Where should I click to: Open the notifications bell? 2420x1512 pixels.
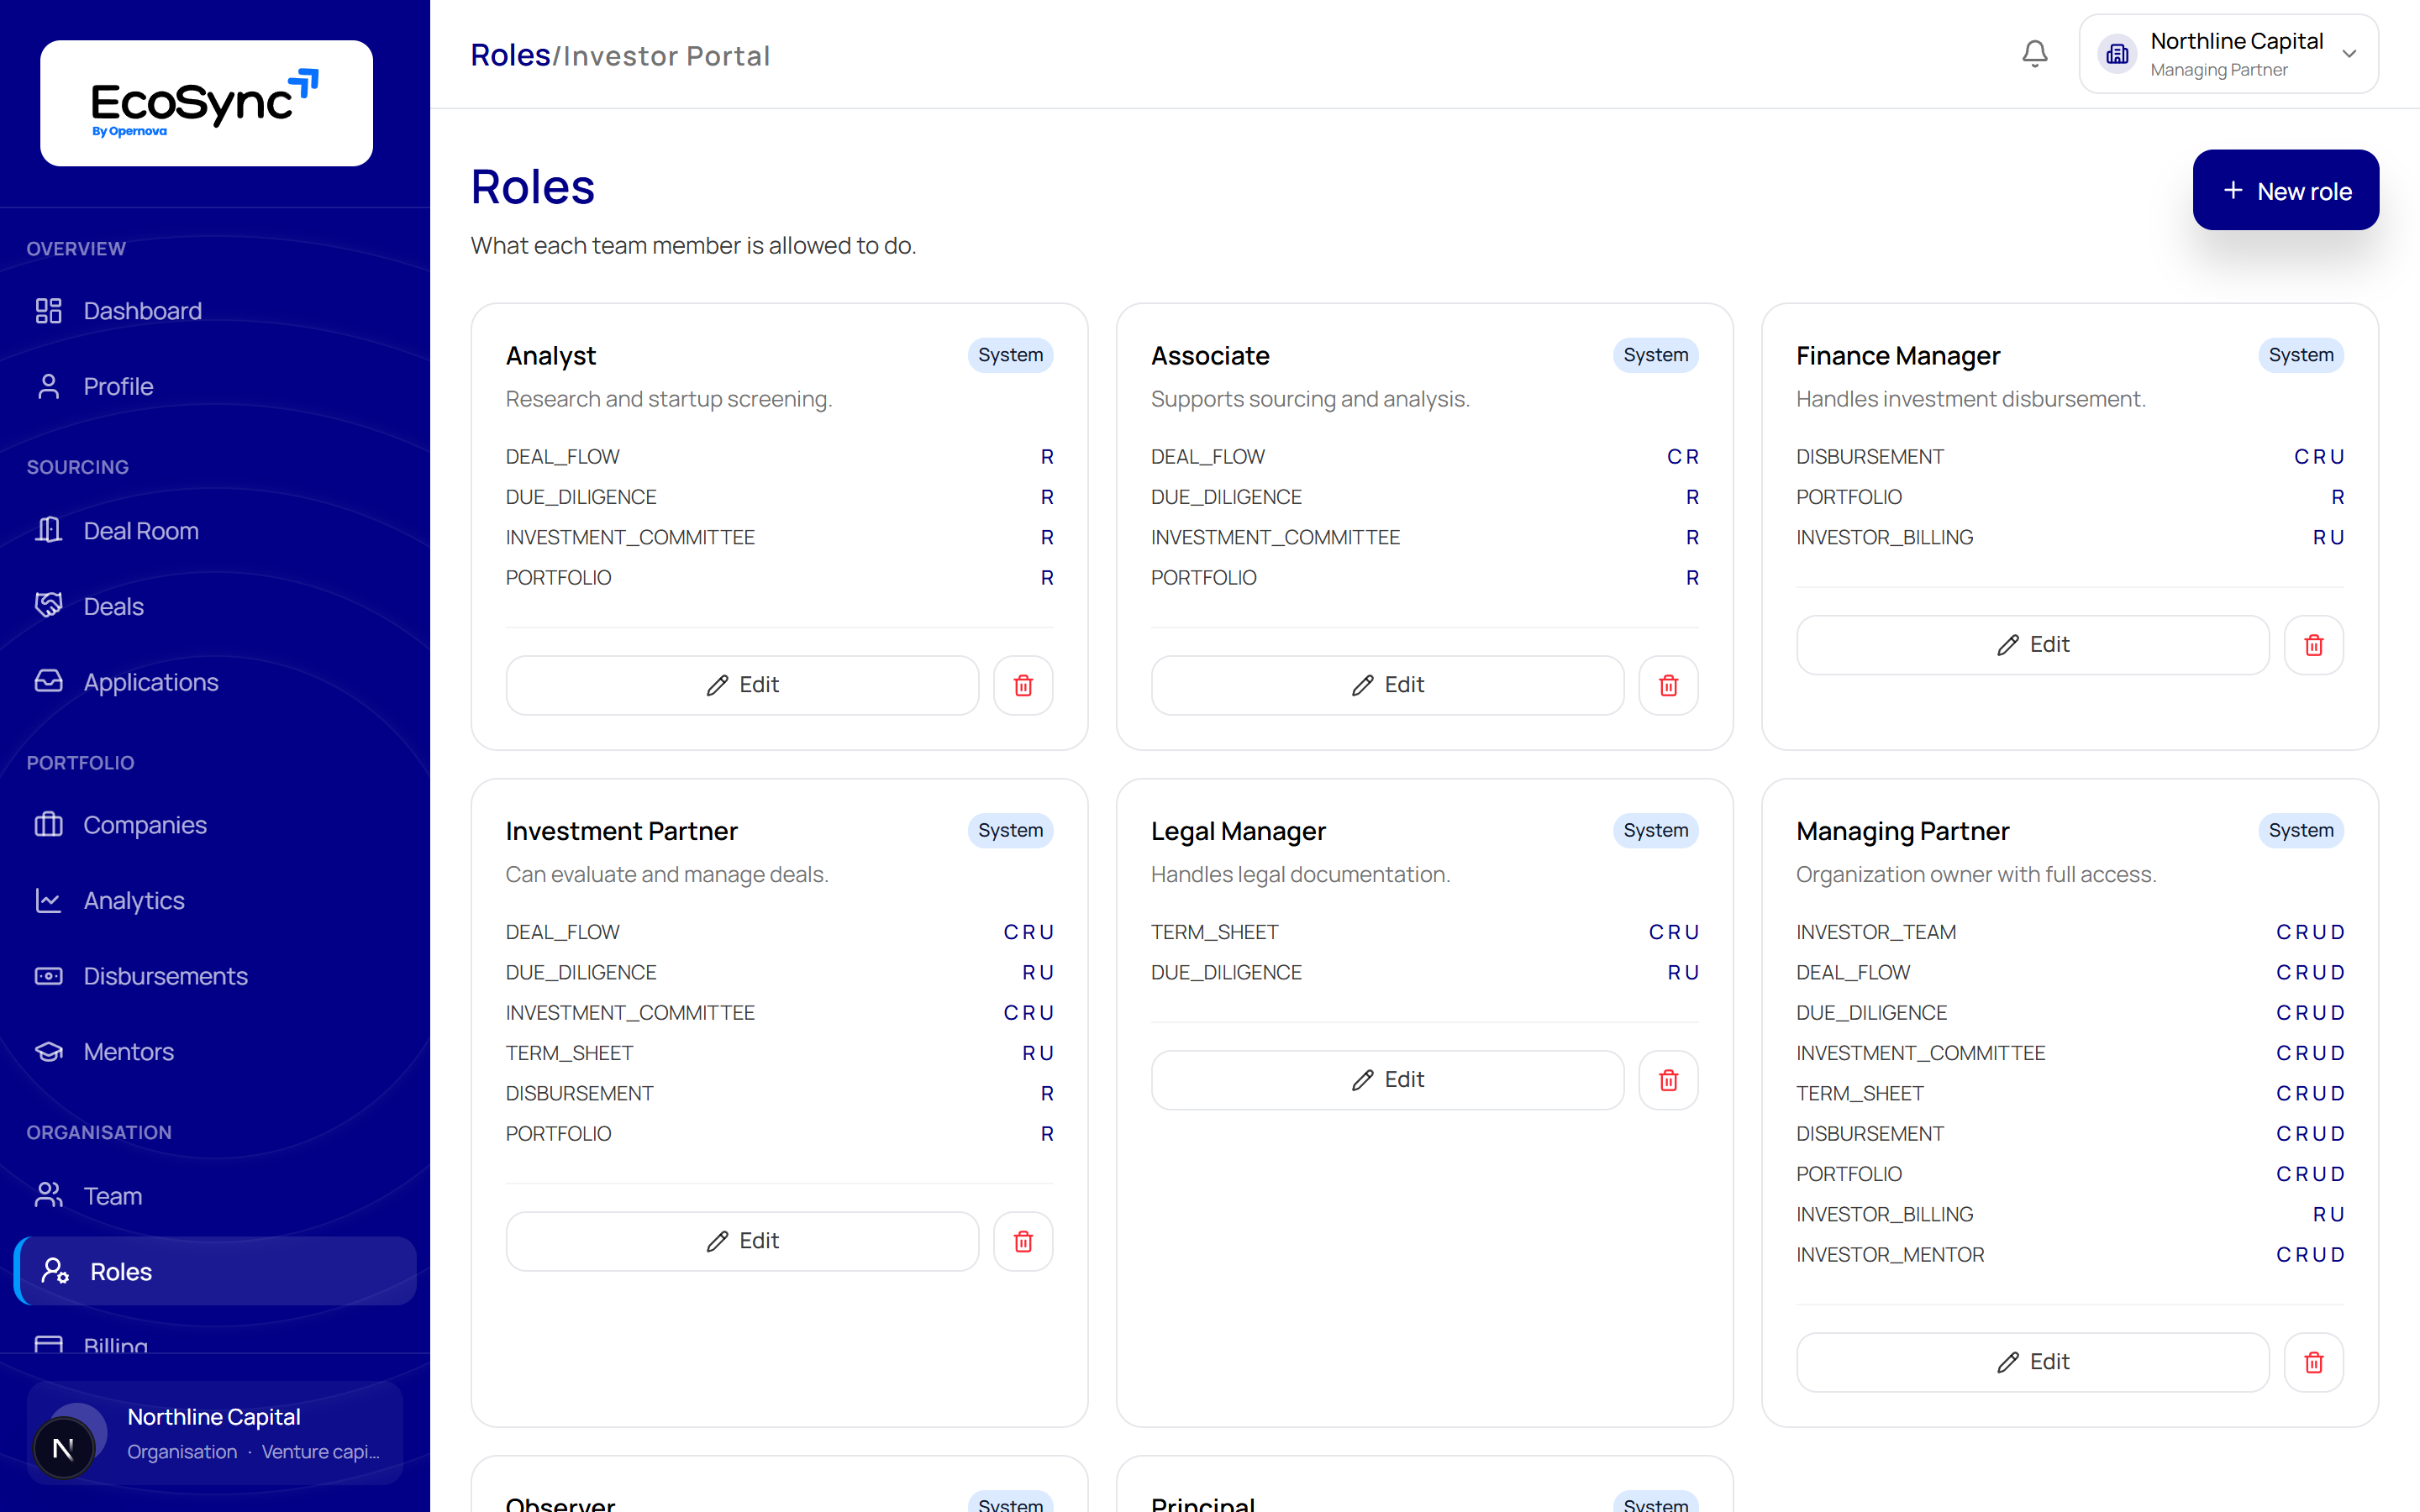click(2034, 54)
